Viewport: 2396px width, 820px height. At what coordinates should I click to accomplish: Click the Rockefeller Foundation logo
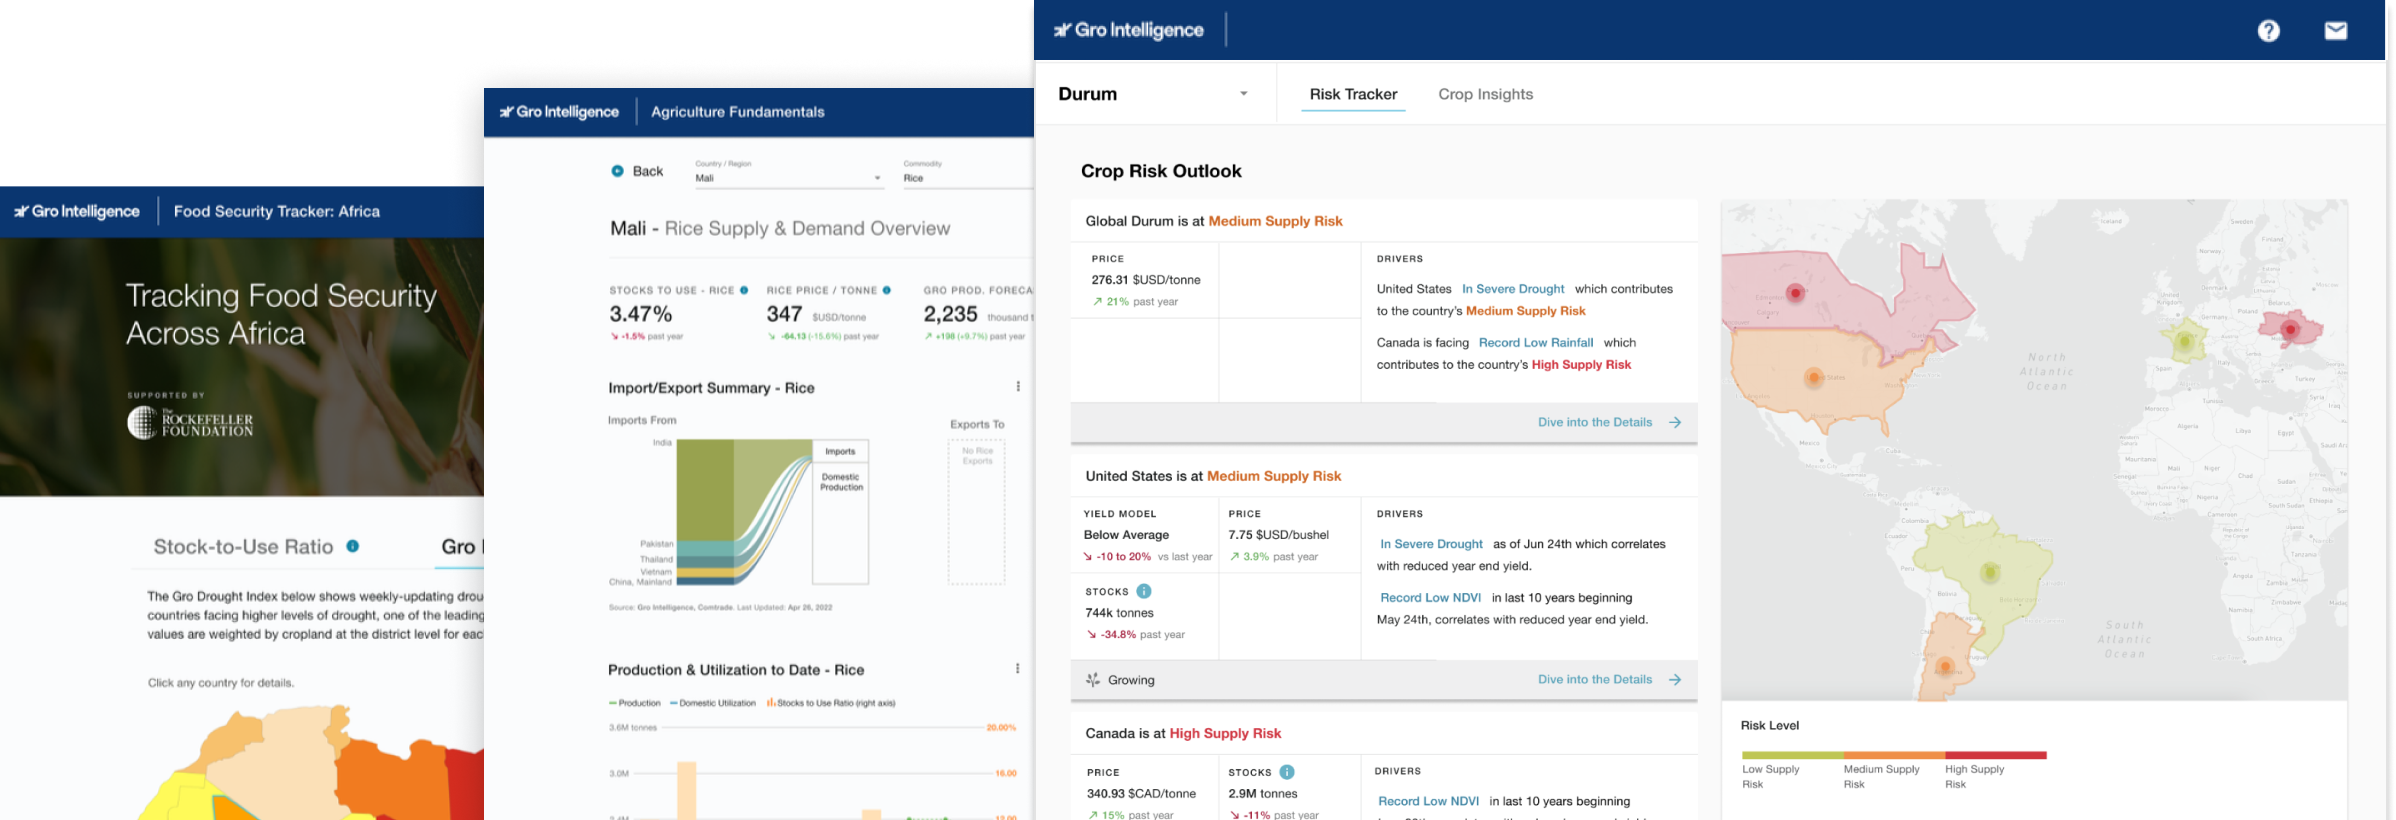pos(190,424)
